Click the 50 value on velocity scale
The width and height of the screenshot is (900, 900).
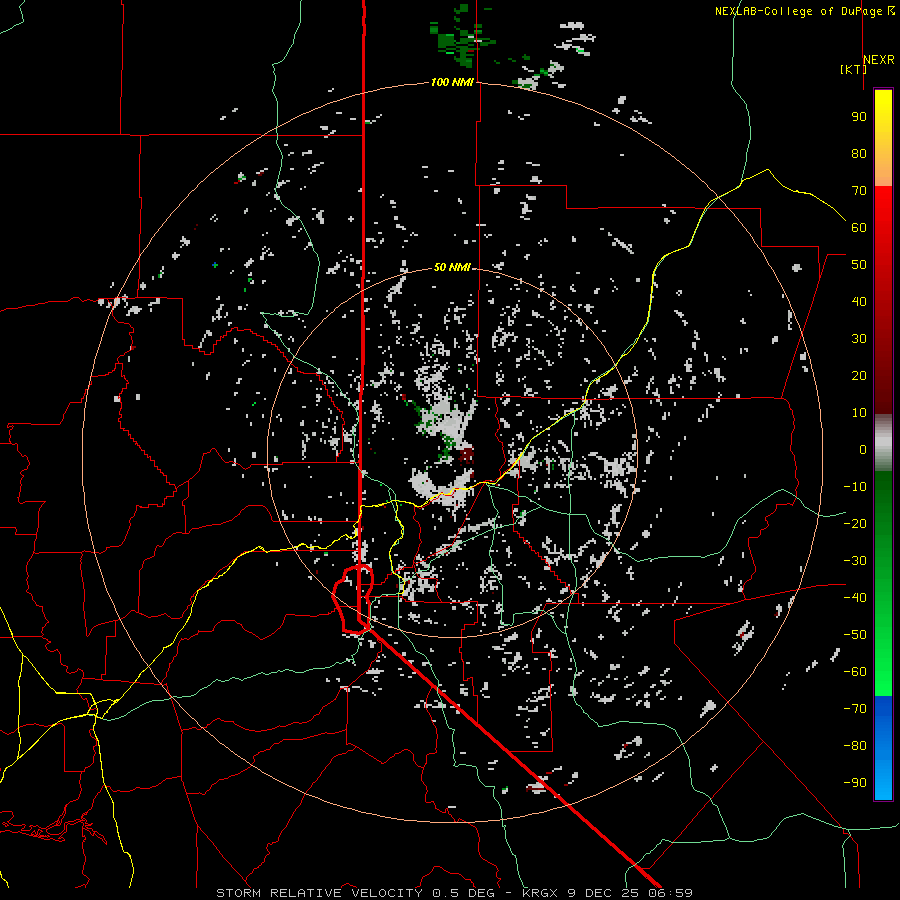(x=859, y=265)
